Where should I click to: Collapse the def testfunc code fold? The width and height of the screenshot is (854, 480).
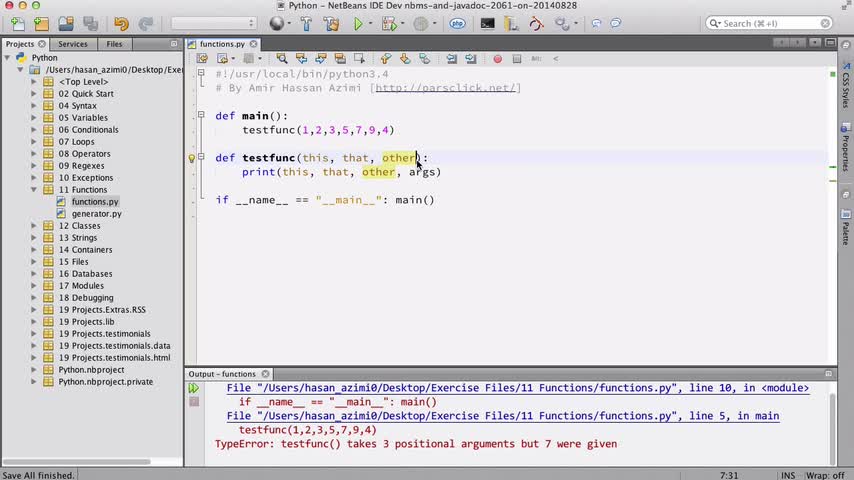click(x=201, y=157)
